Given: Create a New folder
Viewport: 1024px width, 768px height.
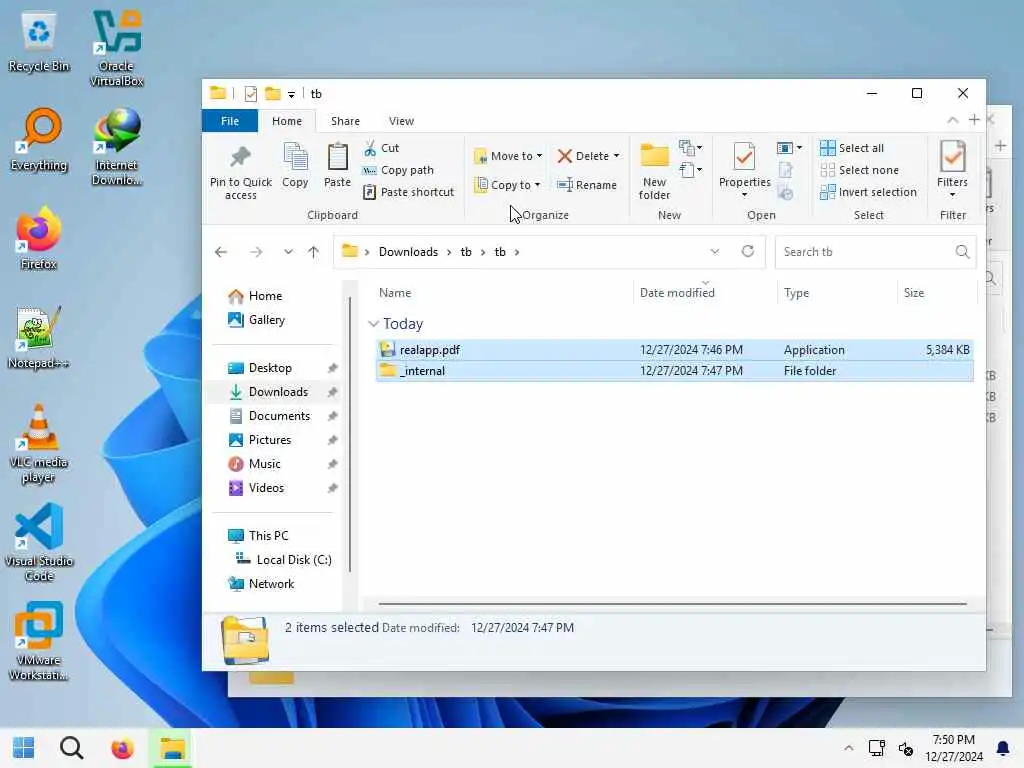Looking at the screenshot, I should click(x=654, y=172).
